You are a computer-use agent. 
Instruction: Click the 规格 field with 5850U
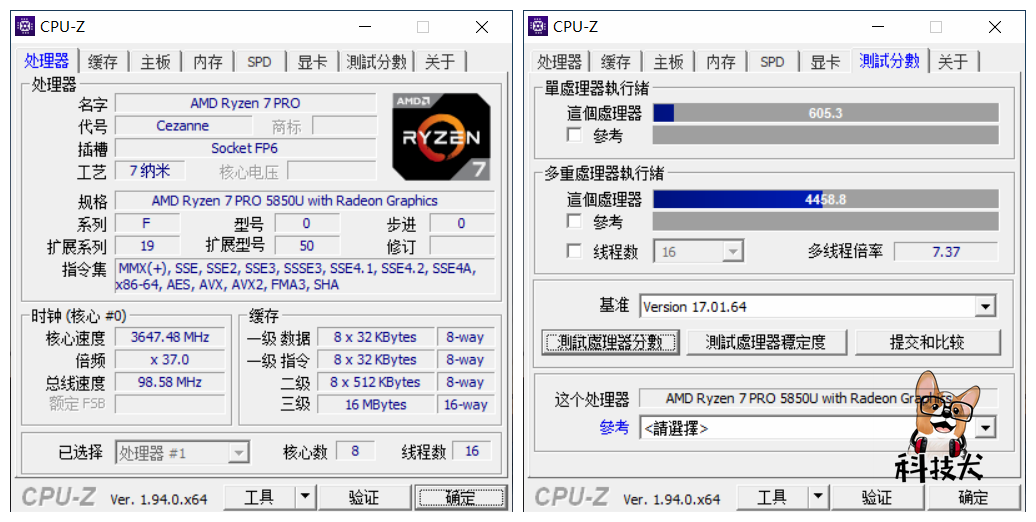[x=305, y=200]
